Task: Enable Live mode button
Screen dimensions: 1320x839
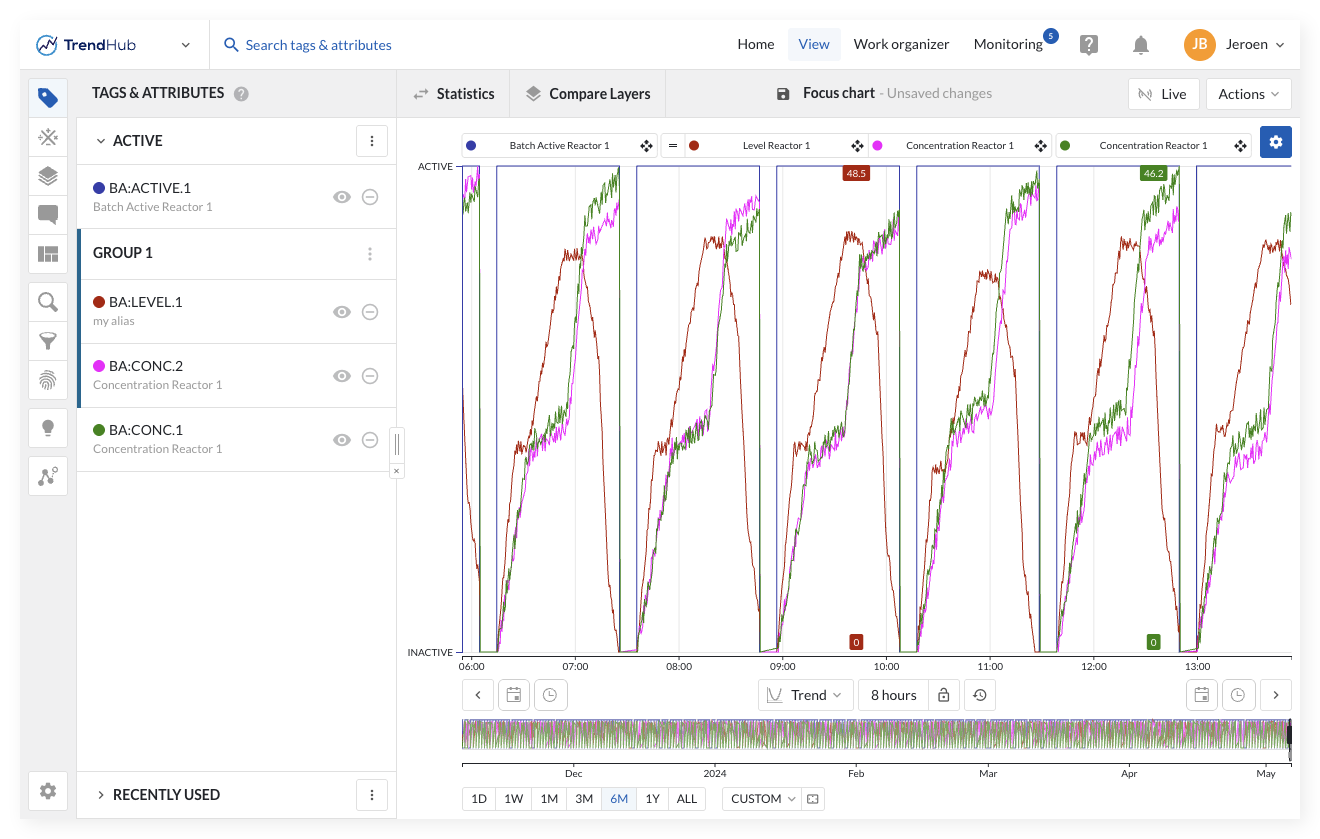Action: (1163, 94)
